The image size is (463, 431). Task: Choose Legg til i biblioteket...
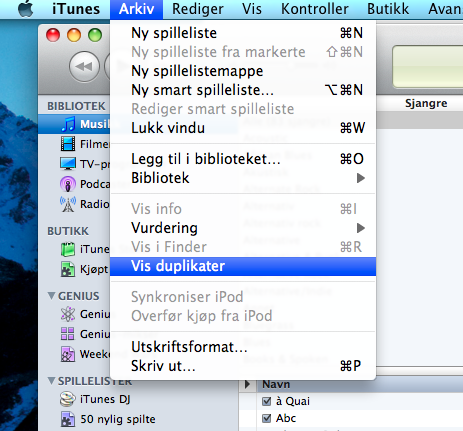243,159
